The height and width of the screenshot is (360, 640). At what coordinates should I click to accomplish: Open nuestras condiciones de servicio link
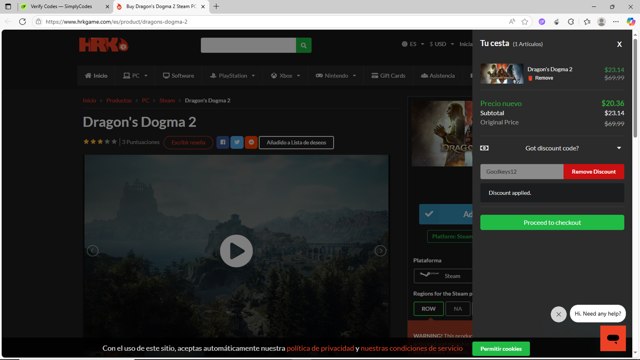click(411, 348)
